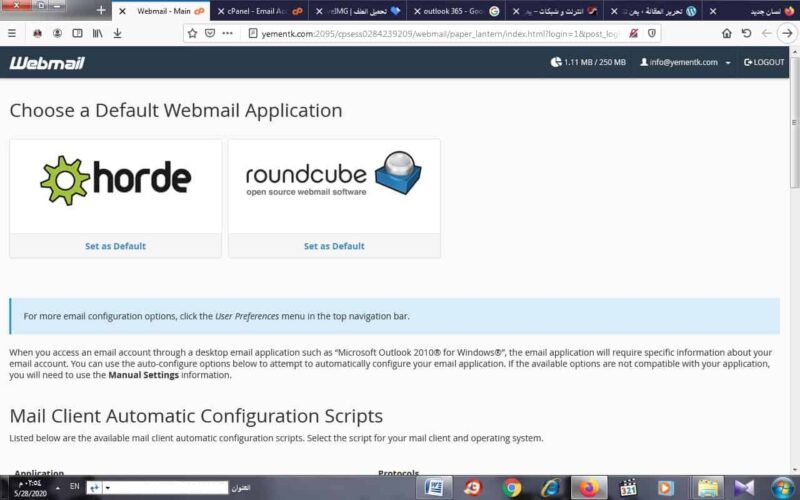The image size is (800, 500).
Task: Open Google Chrome from the taskbar
Action: pyautogui.click(x=511, y=488)
